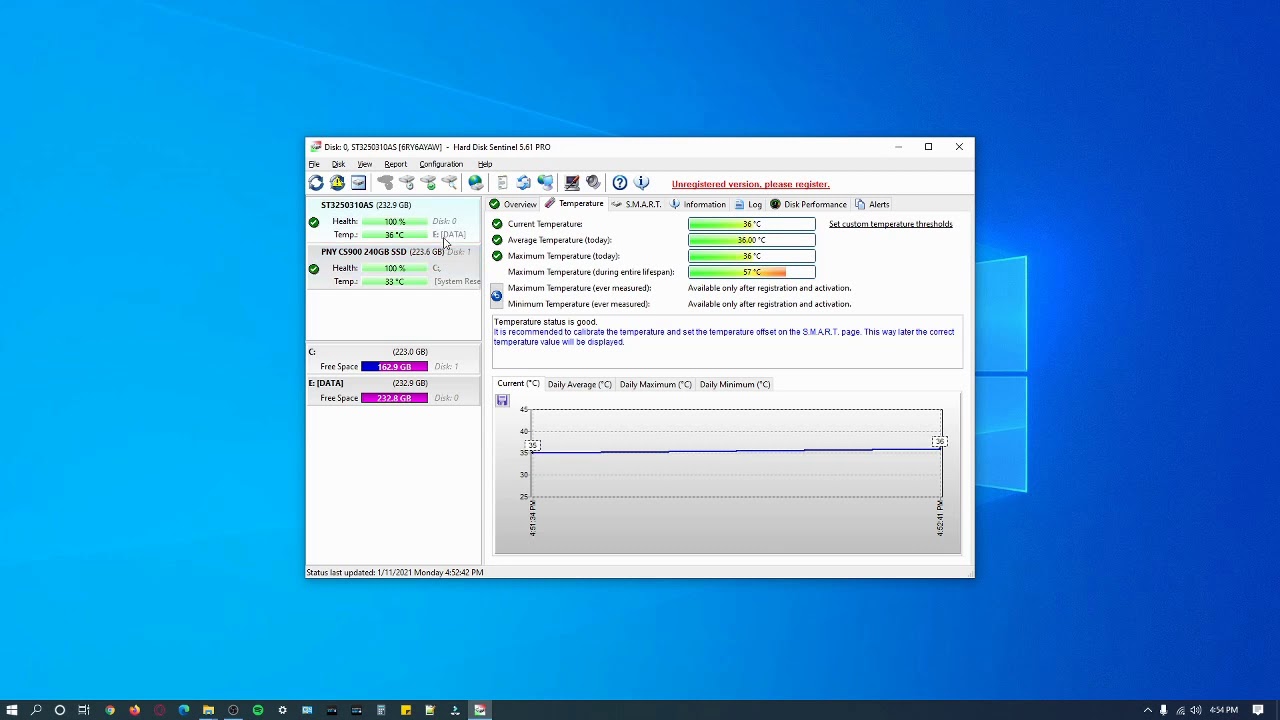
Task: Click the save icon above the temperature graph
Action: pos(502,401)
